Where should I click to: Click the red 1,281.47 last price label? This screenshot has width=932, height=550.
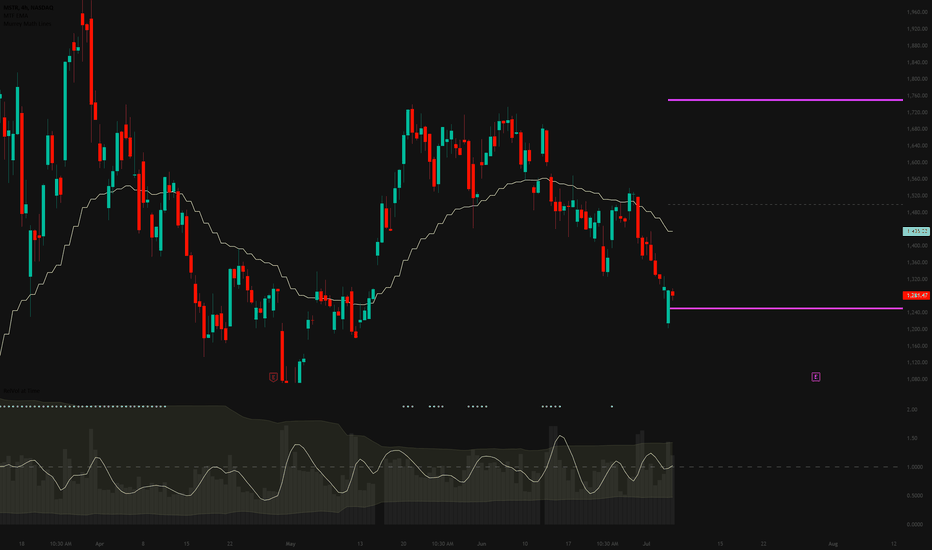click(916, 296)
